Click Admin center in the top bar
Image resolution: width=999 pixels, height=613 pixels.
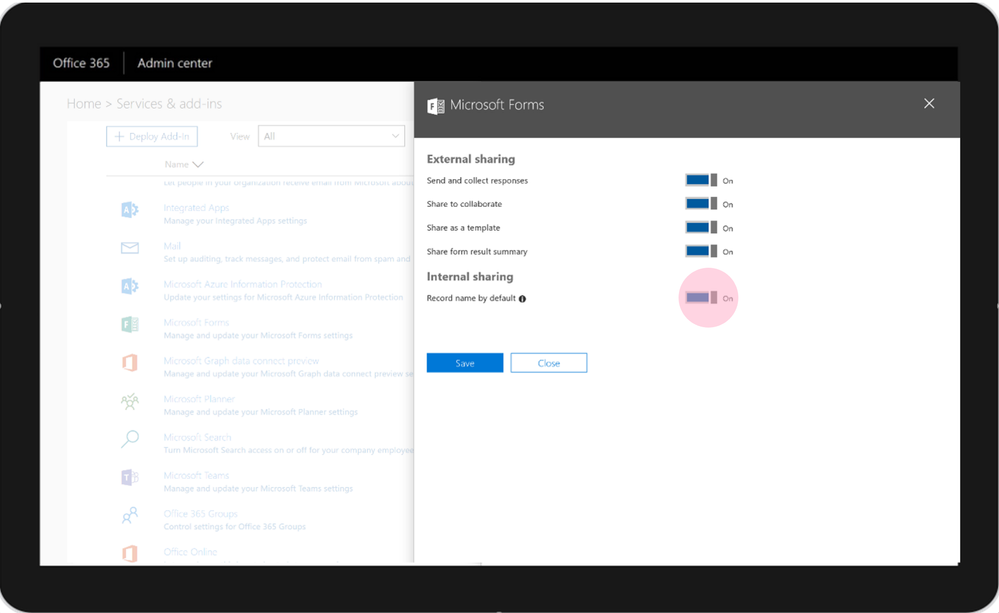[x=175, y=63]
